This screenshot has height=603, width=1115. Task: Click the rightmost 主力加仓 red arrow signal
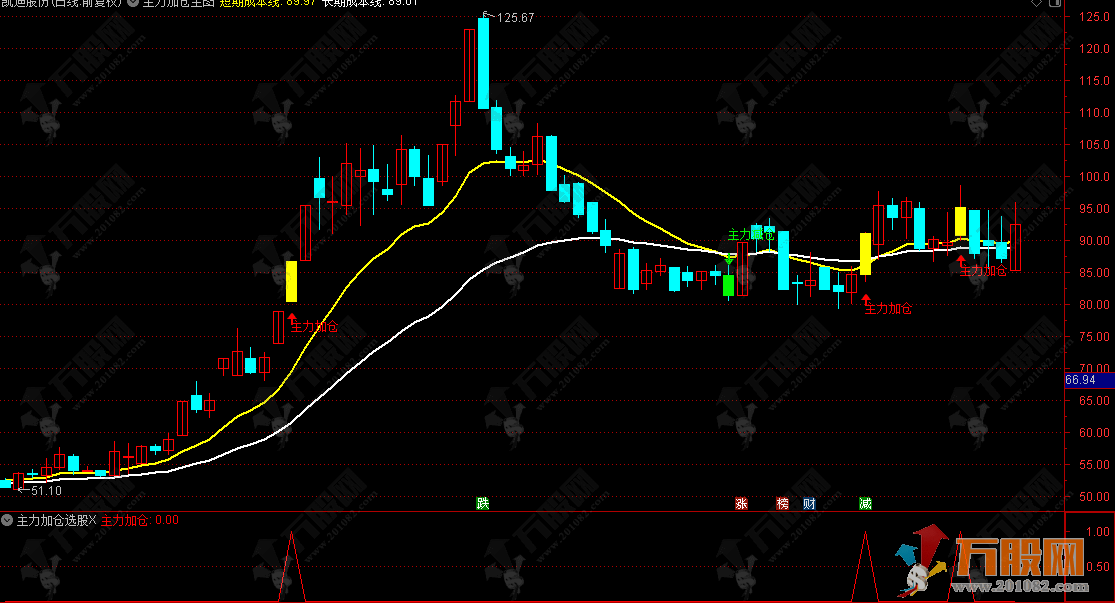pyautogui.click(x=960, y=260)
